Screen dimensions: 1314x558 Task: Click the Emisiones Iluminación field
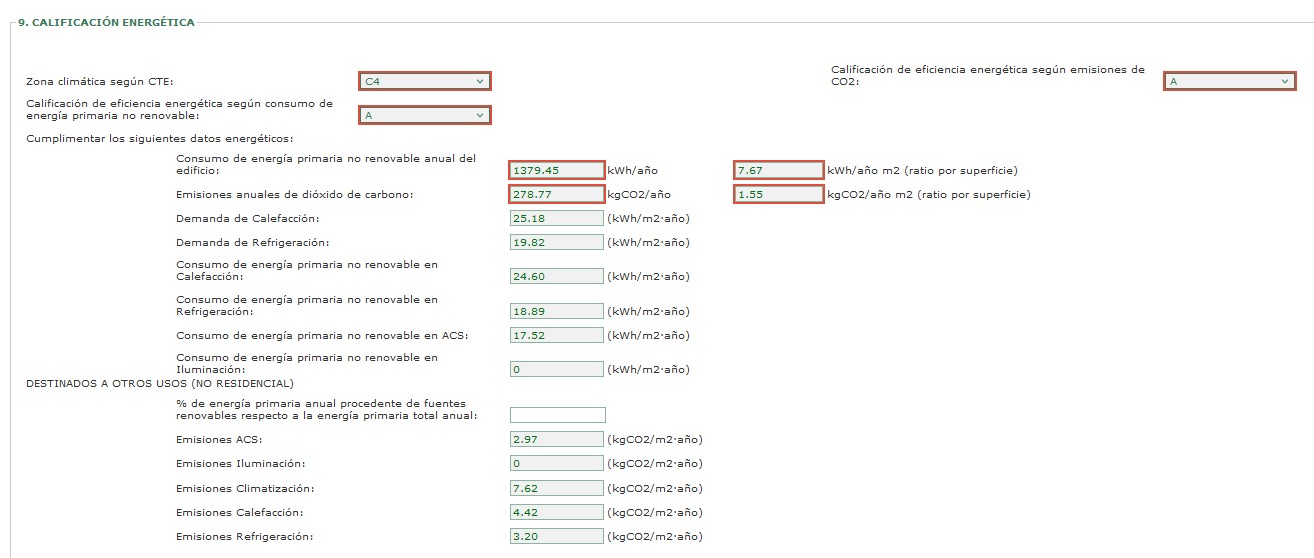pos(557,463)
